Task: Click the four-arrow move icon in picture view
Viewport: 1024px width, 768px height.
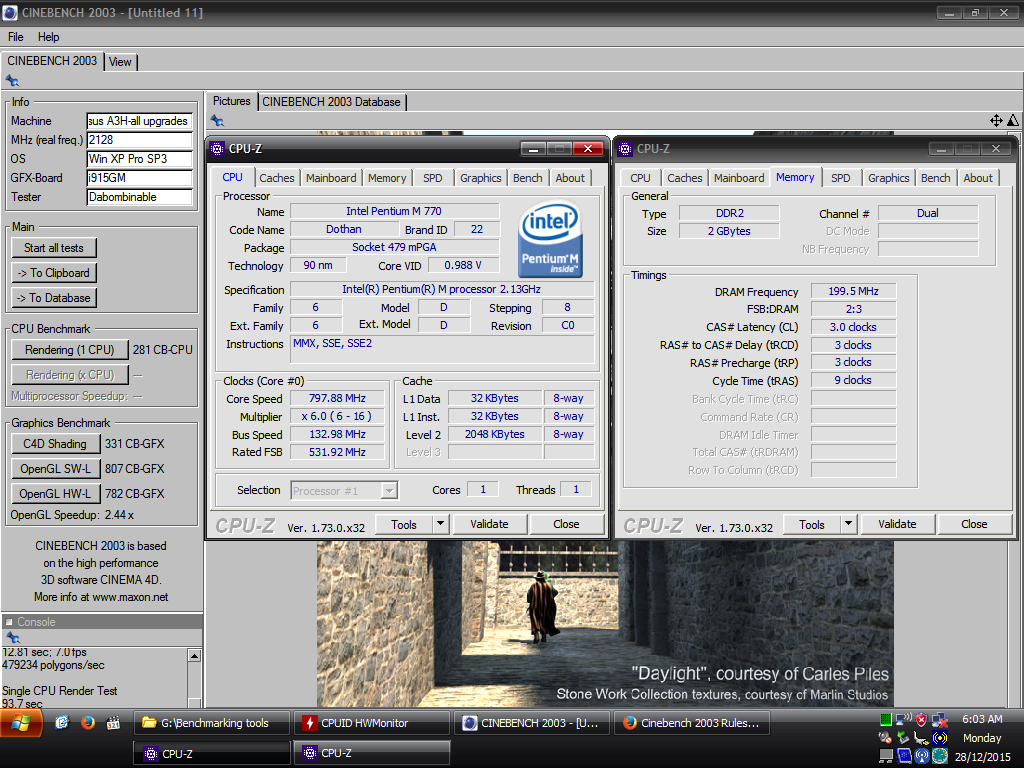Action: pyautogui.click(x=997, y=120)
